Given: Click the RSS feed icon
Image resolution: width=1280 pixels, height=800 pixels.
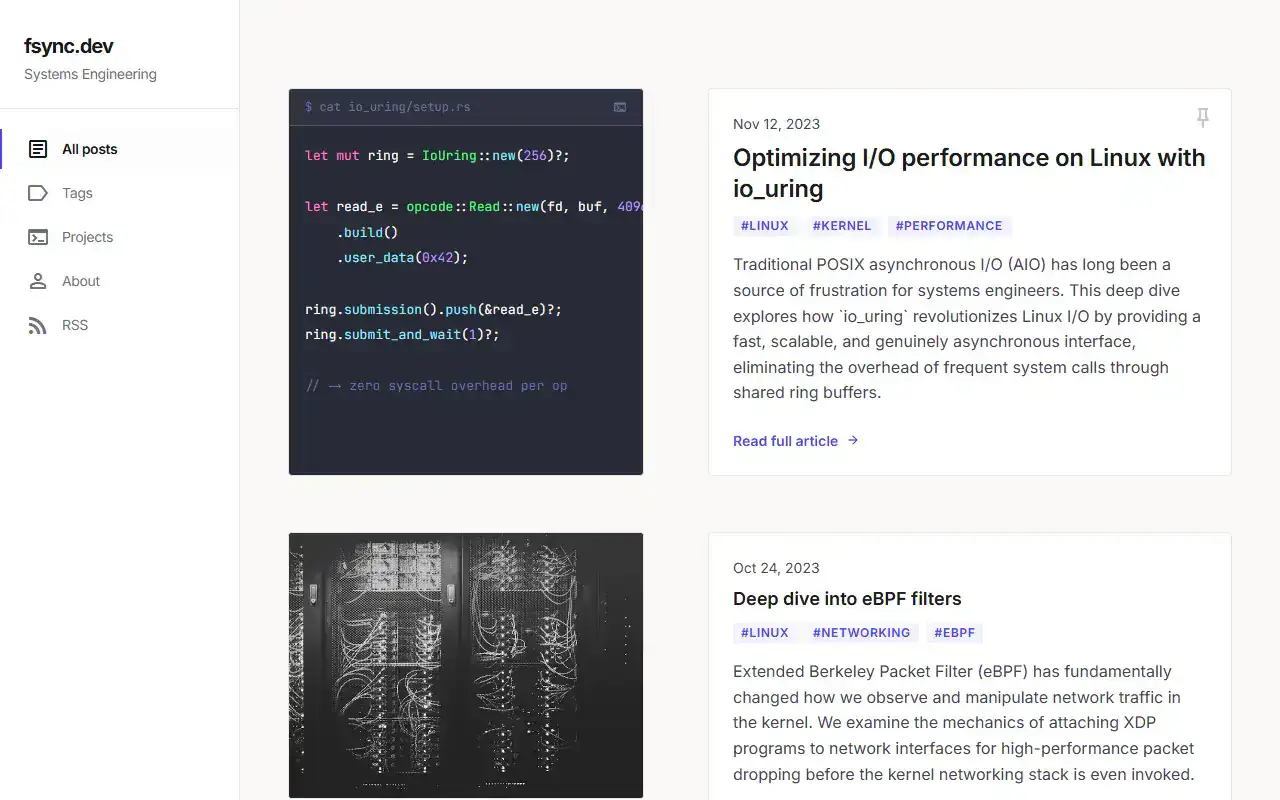Looking at the screenshot, I should [x=38, y=325].
